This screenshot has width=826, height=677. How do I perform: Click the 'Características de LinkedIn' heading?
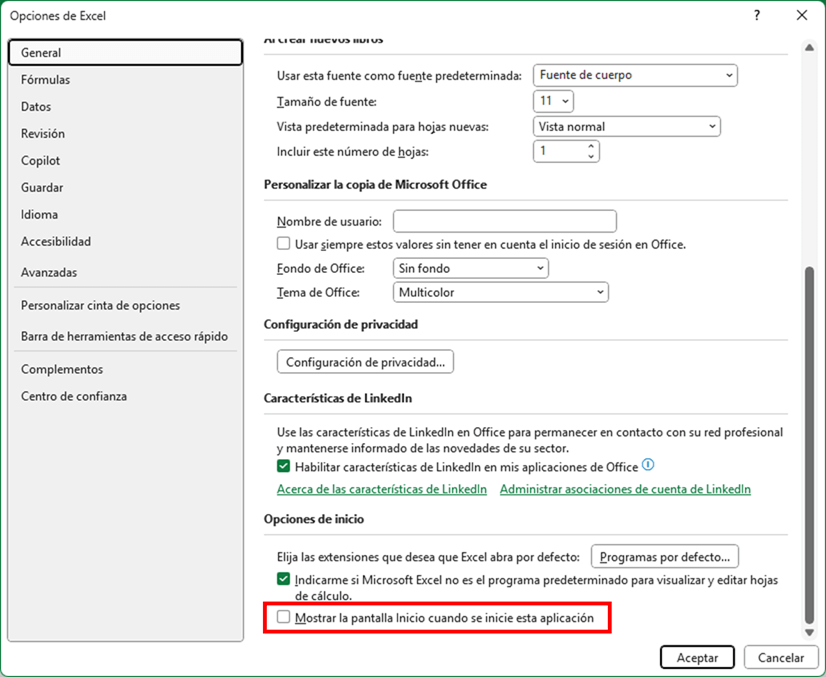(338, 398)
